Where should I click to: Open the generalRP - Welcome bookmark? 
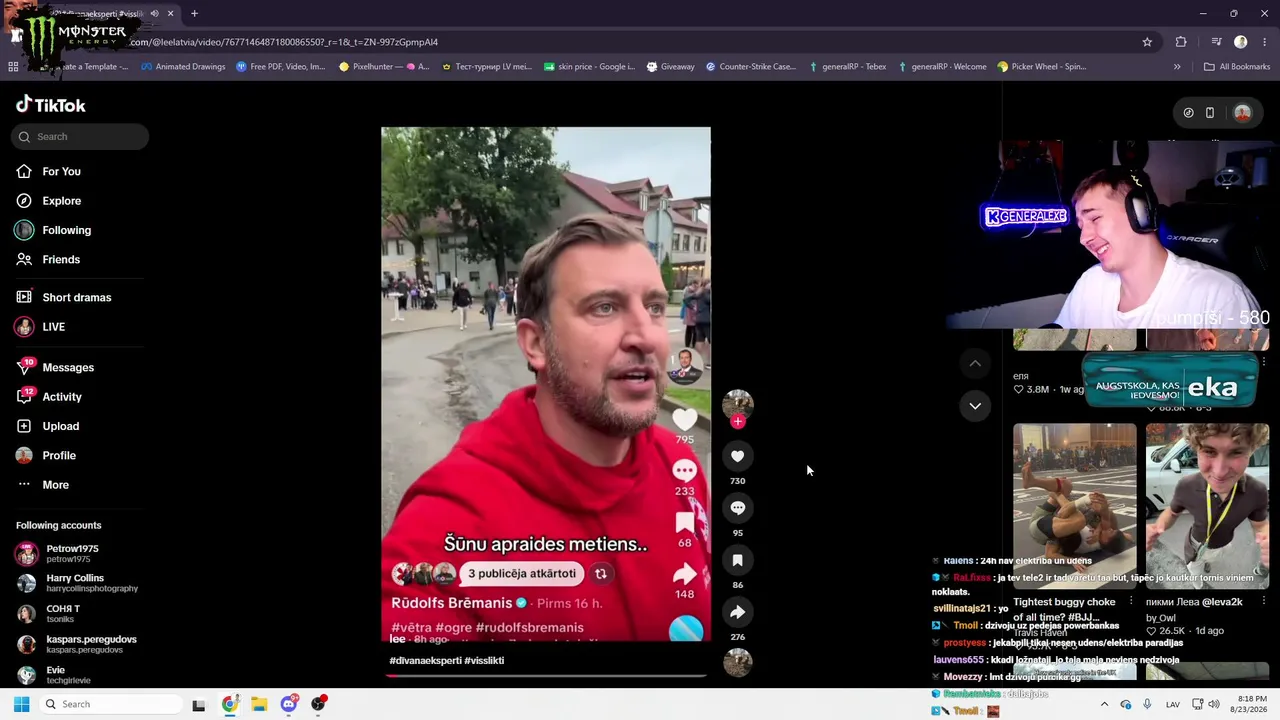click(942, 67)
